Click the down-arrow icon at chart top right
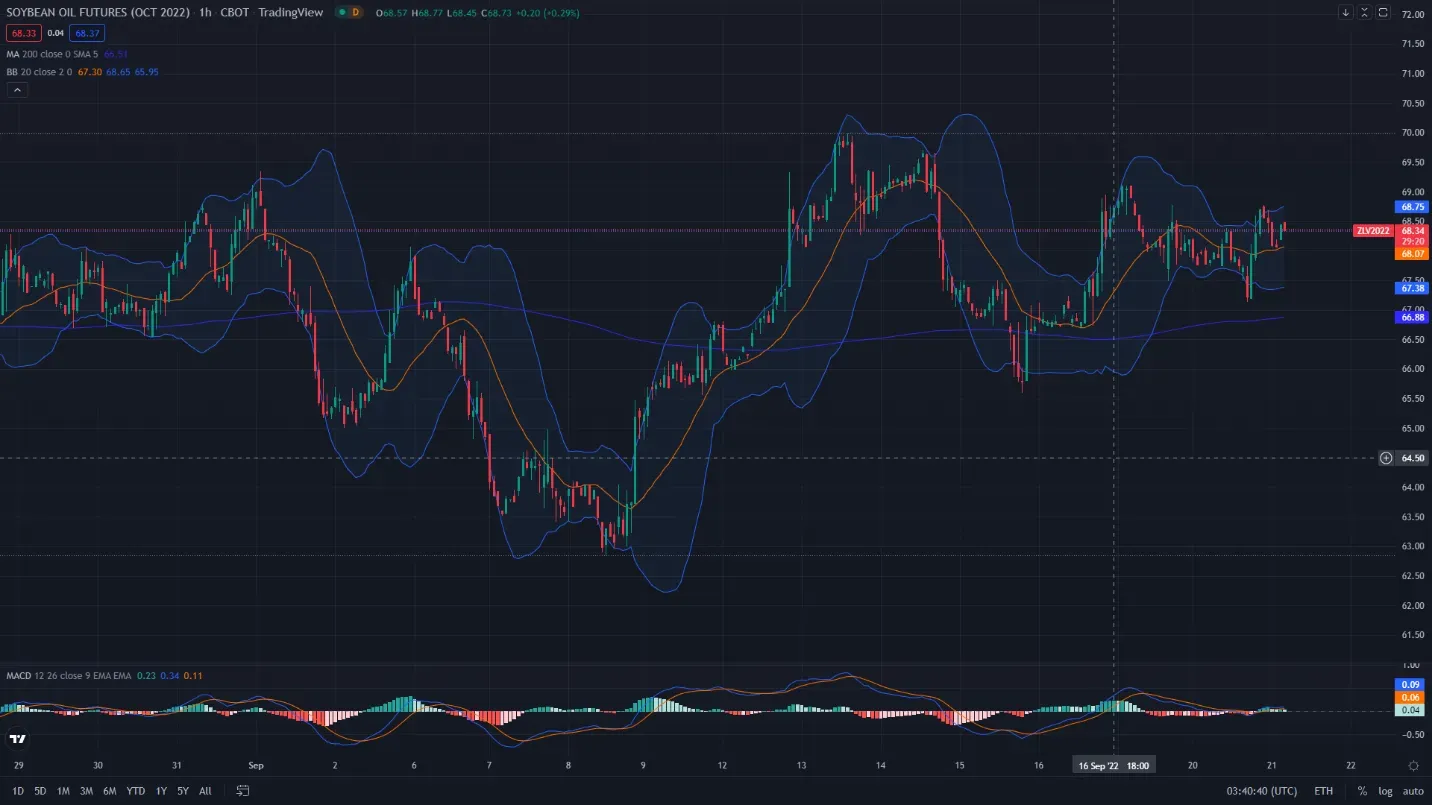The image size is (1432, 805). click(x=1345, y=13)
